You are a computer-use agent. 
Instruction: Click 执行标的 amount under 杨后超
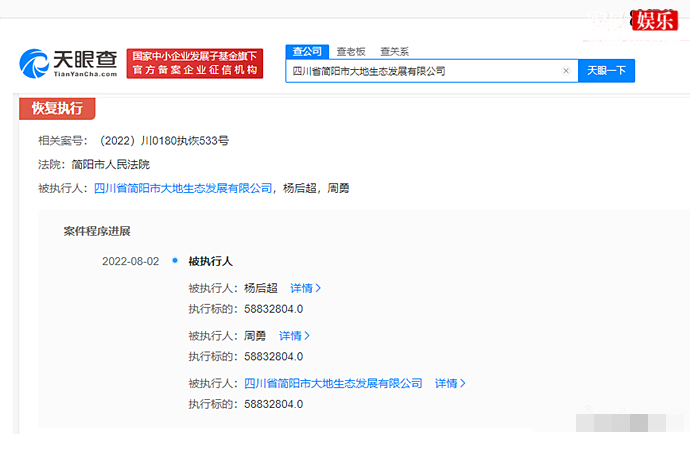[274, 309]
